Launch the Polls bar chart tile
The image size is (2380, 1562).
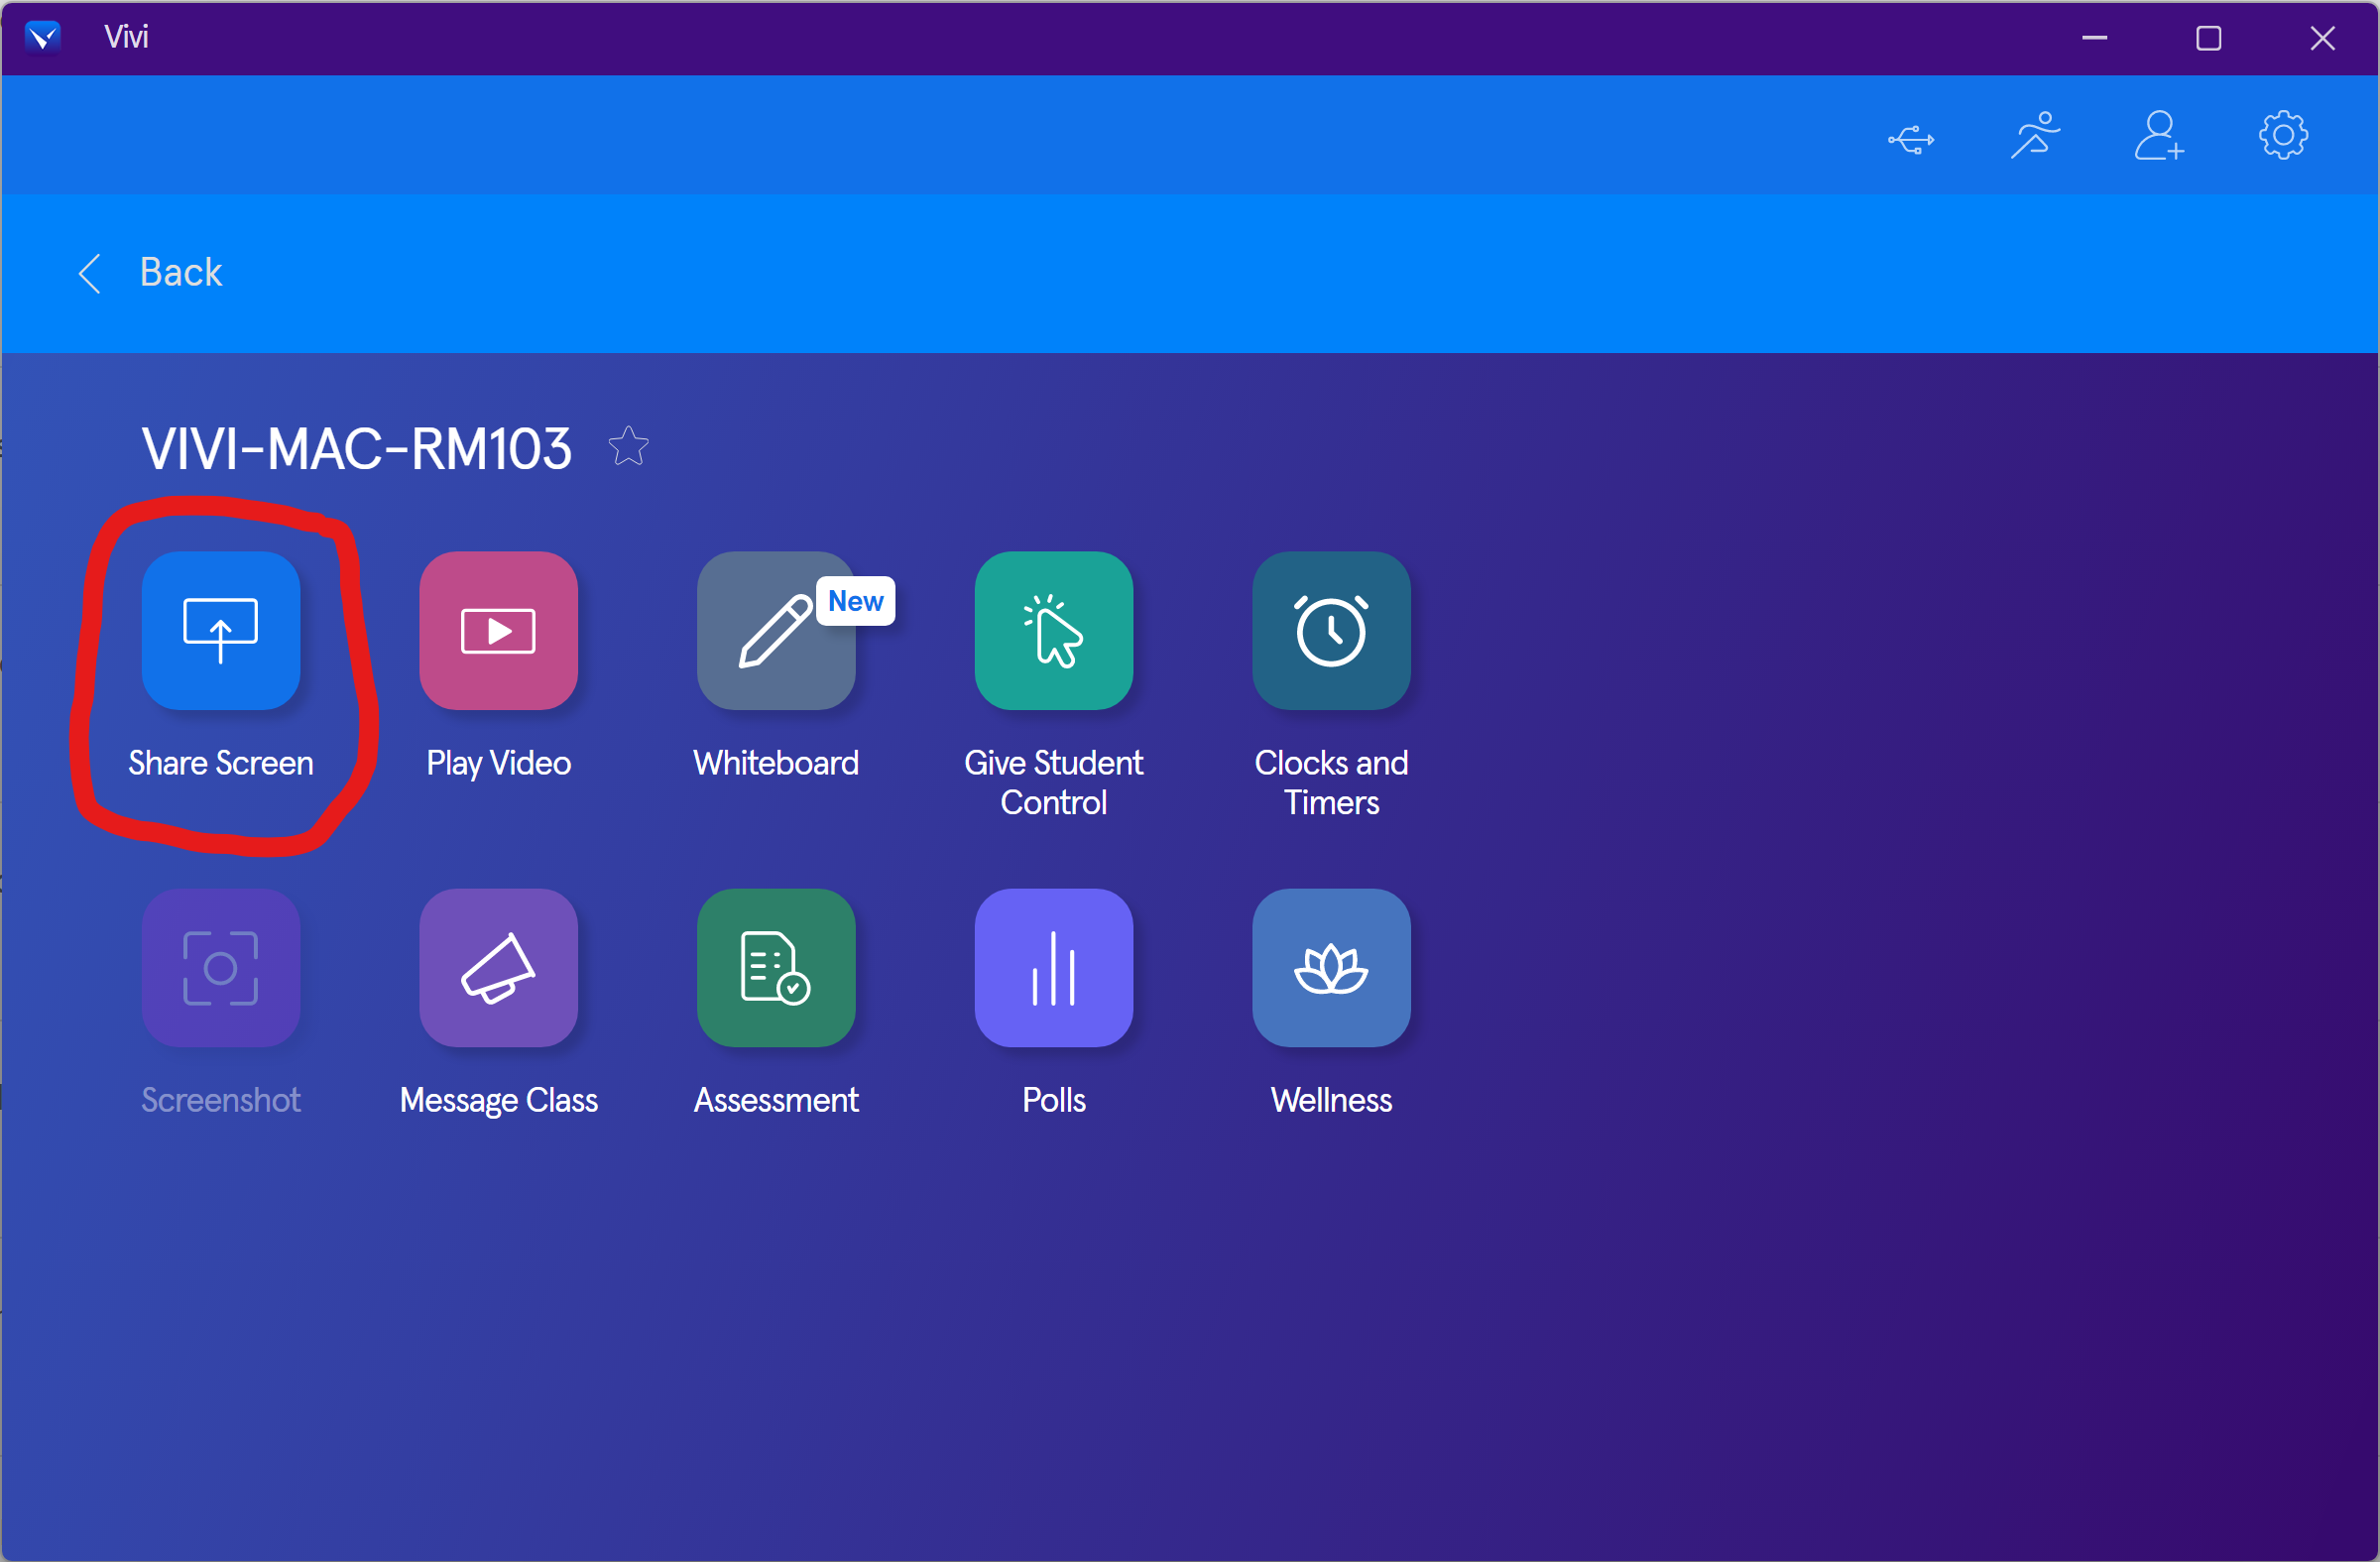point(1053,967)
